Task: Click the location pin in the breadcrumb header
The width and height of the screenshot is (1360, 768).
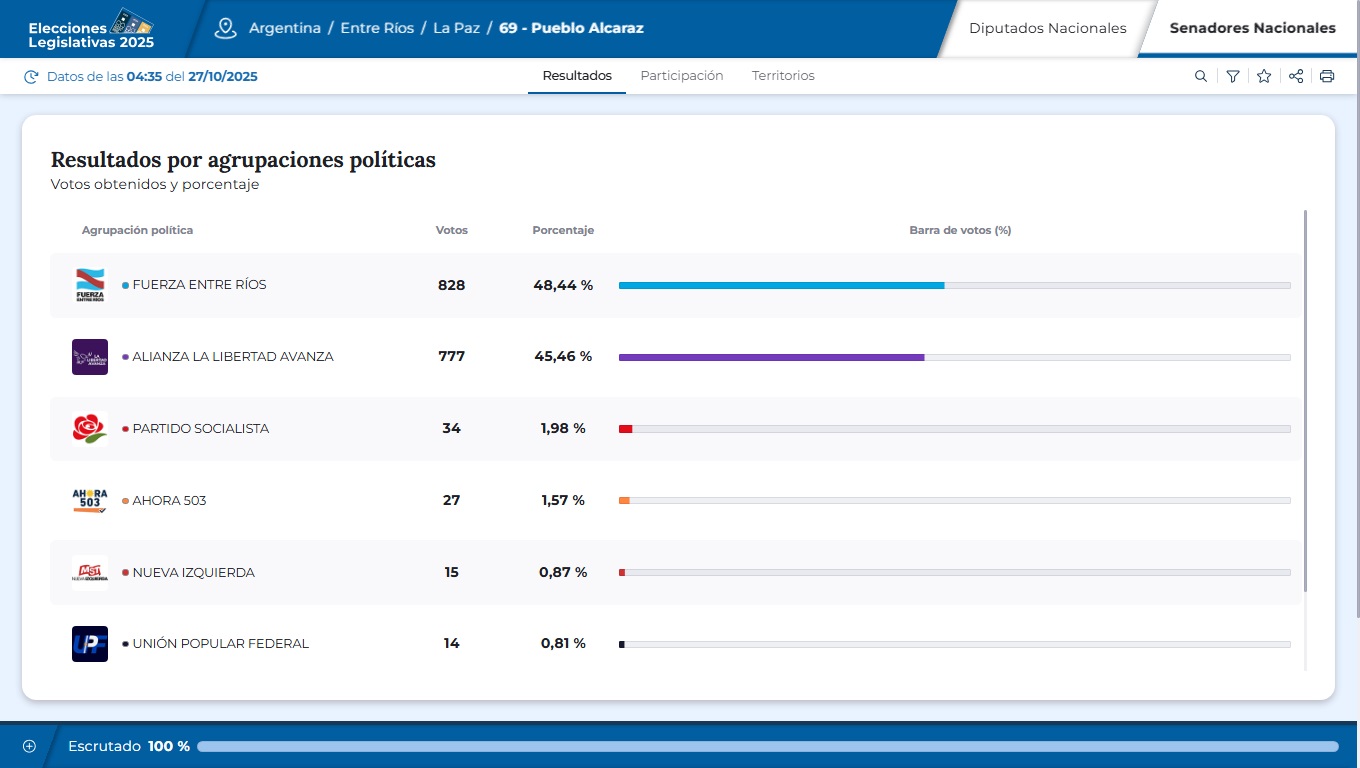Action: coord(225,29)
